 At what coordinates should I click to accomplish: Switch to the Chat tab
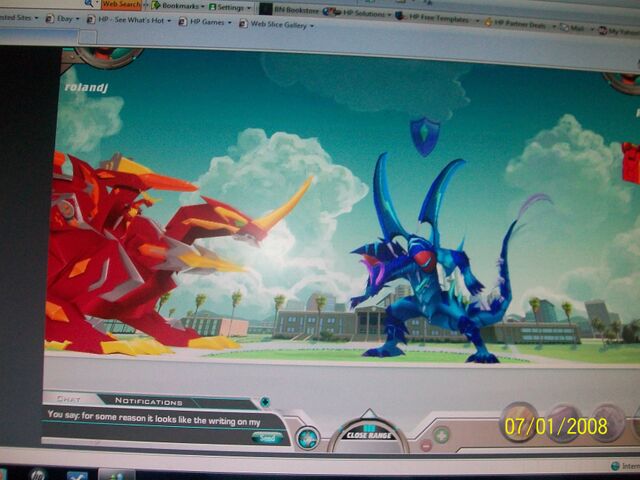click(x=68, y=400)
